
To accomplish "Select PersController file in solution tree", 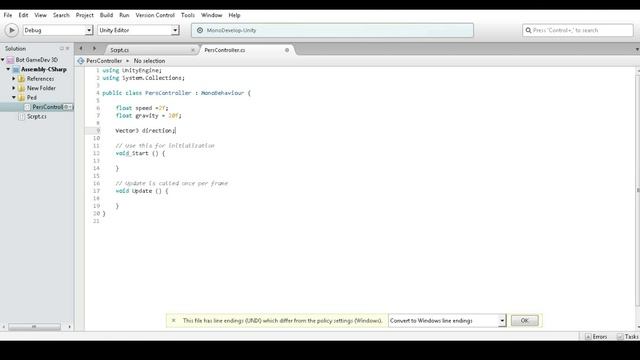I will pos(47,107).
